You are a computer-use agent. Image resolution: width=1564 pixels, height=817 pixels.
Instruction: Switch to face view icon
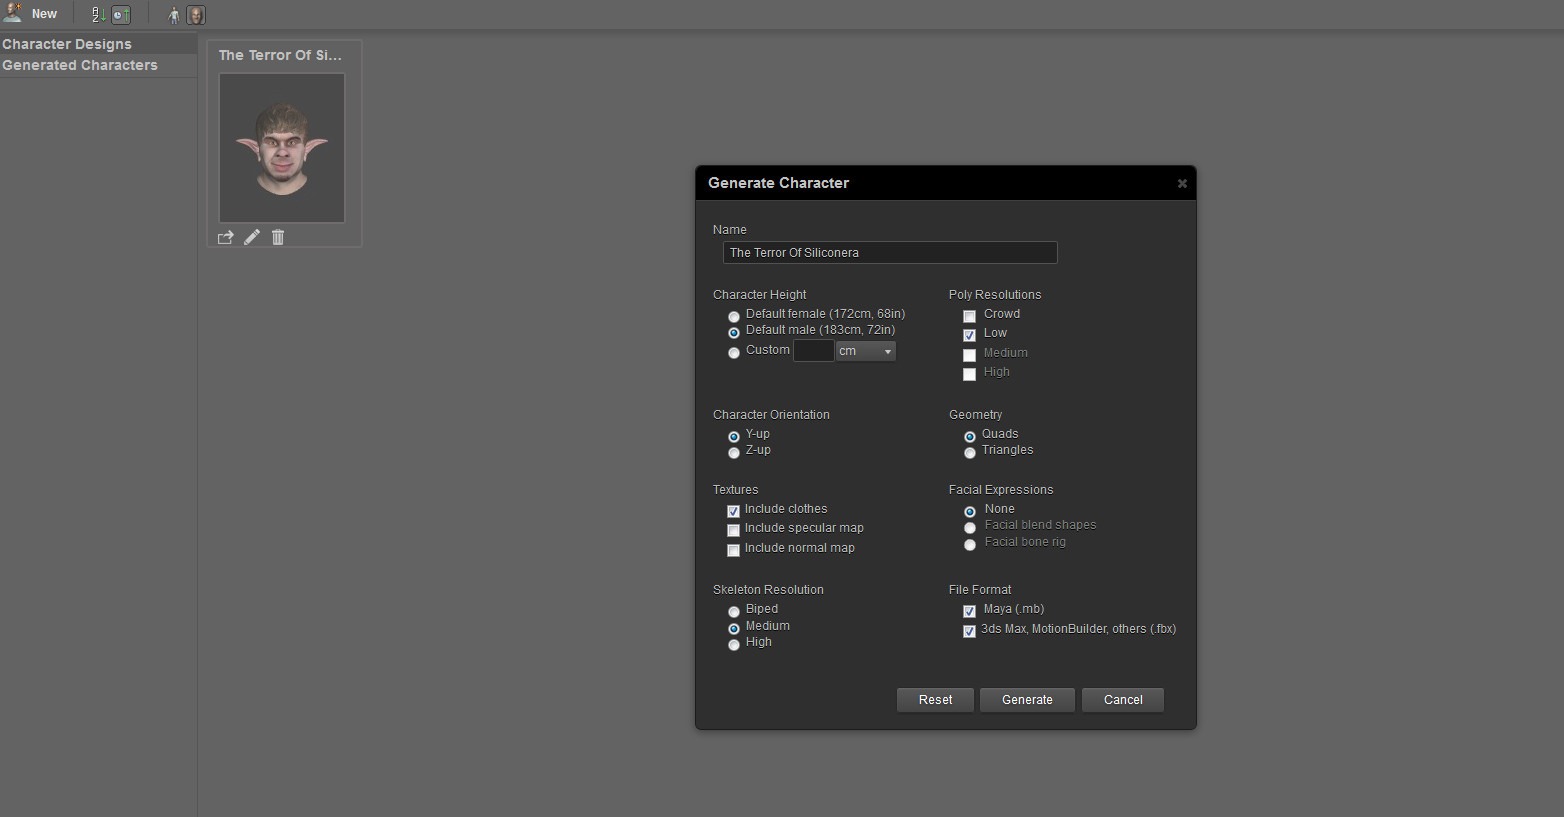tap(196, 15)
